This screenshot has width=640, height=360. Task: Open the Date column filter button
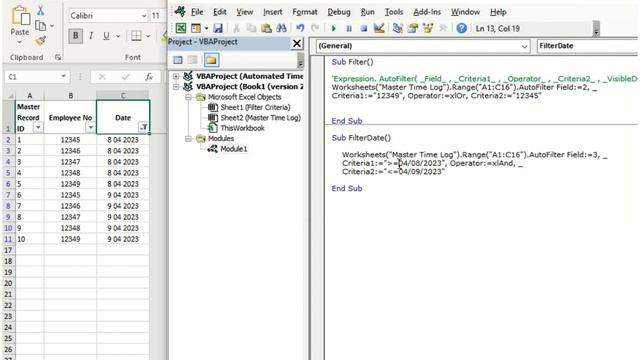[143, 127]
